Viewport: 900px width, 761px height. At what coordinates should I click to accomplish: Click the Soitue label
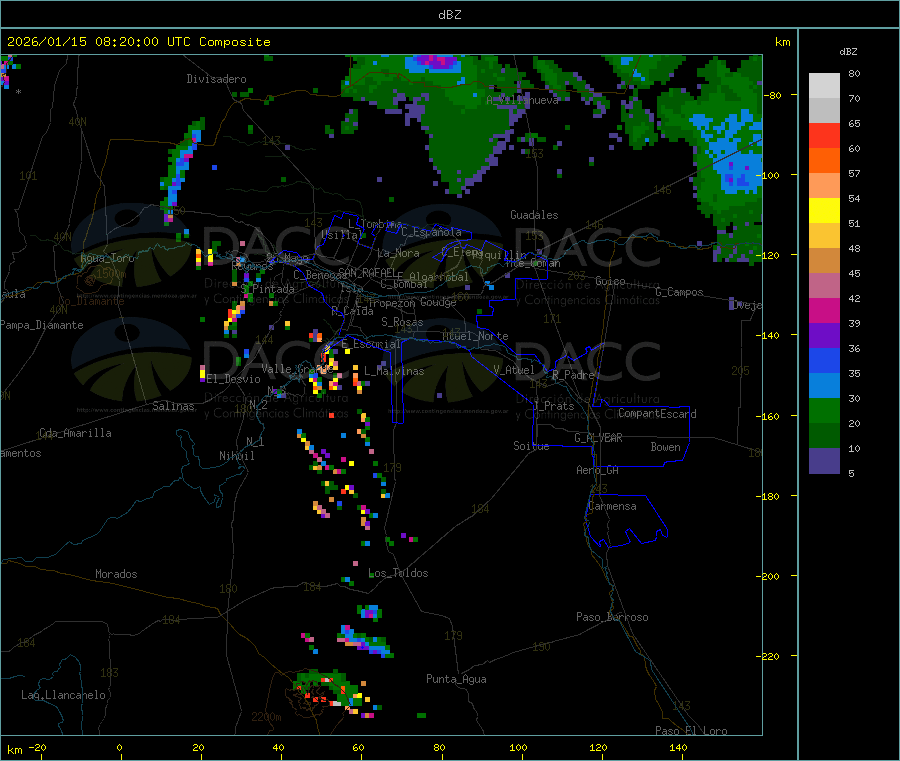(531, 446)
